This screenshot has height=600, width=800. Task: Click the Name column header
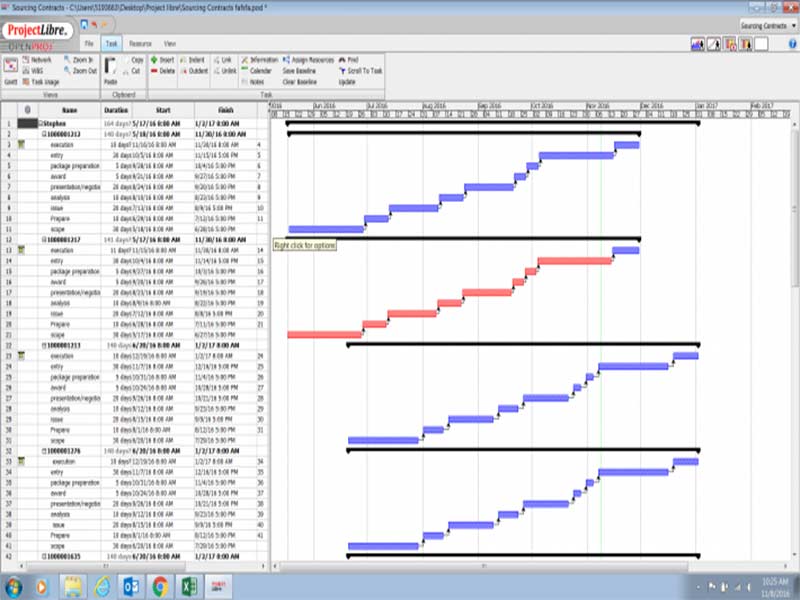point(69,110)
